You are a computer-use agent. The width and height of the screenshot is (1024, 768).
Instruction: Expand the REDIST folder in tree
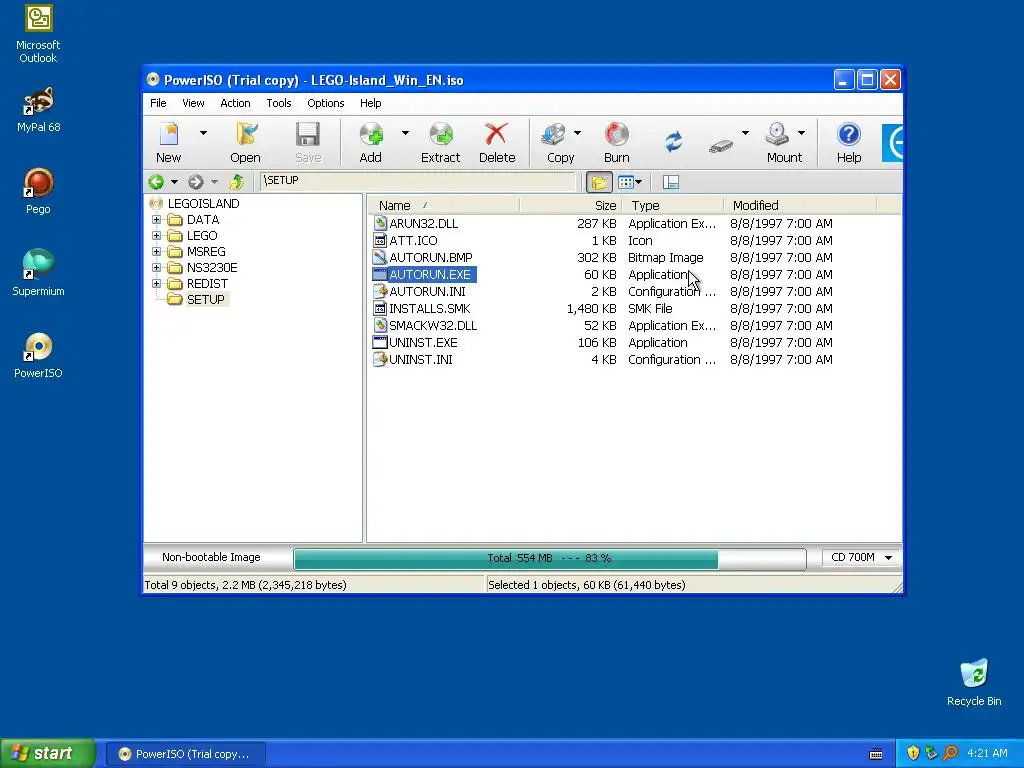point(156,283)
